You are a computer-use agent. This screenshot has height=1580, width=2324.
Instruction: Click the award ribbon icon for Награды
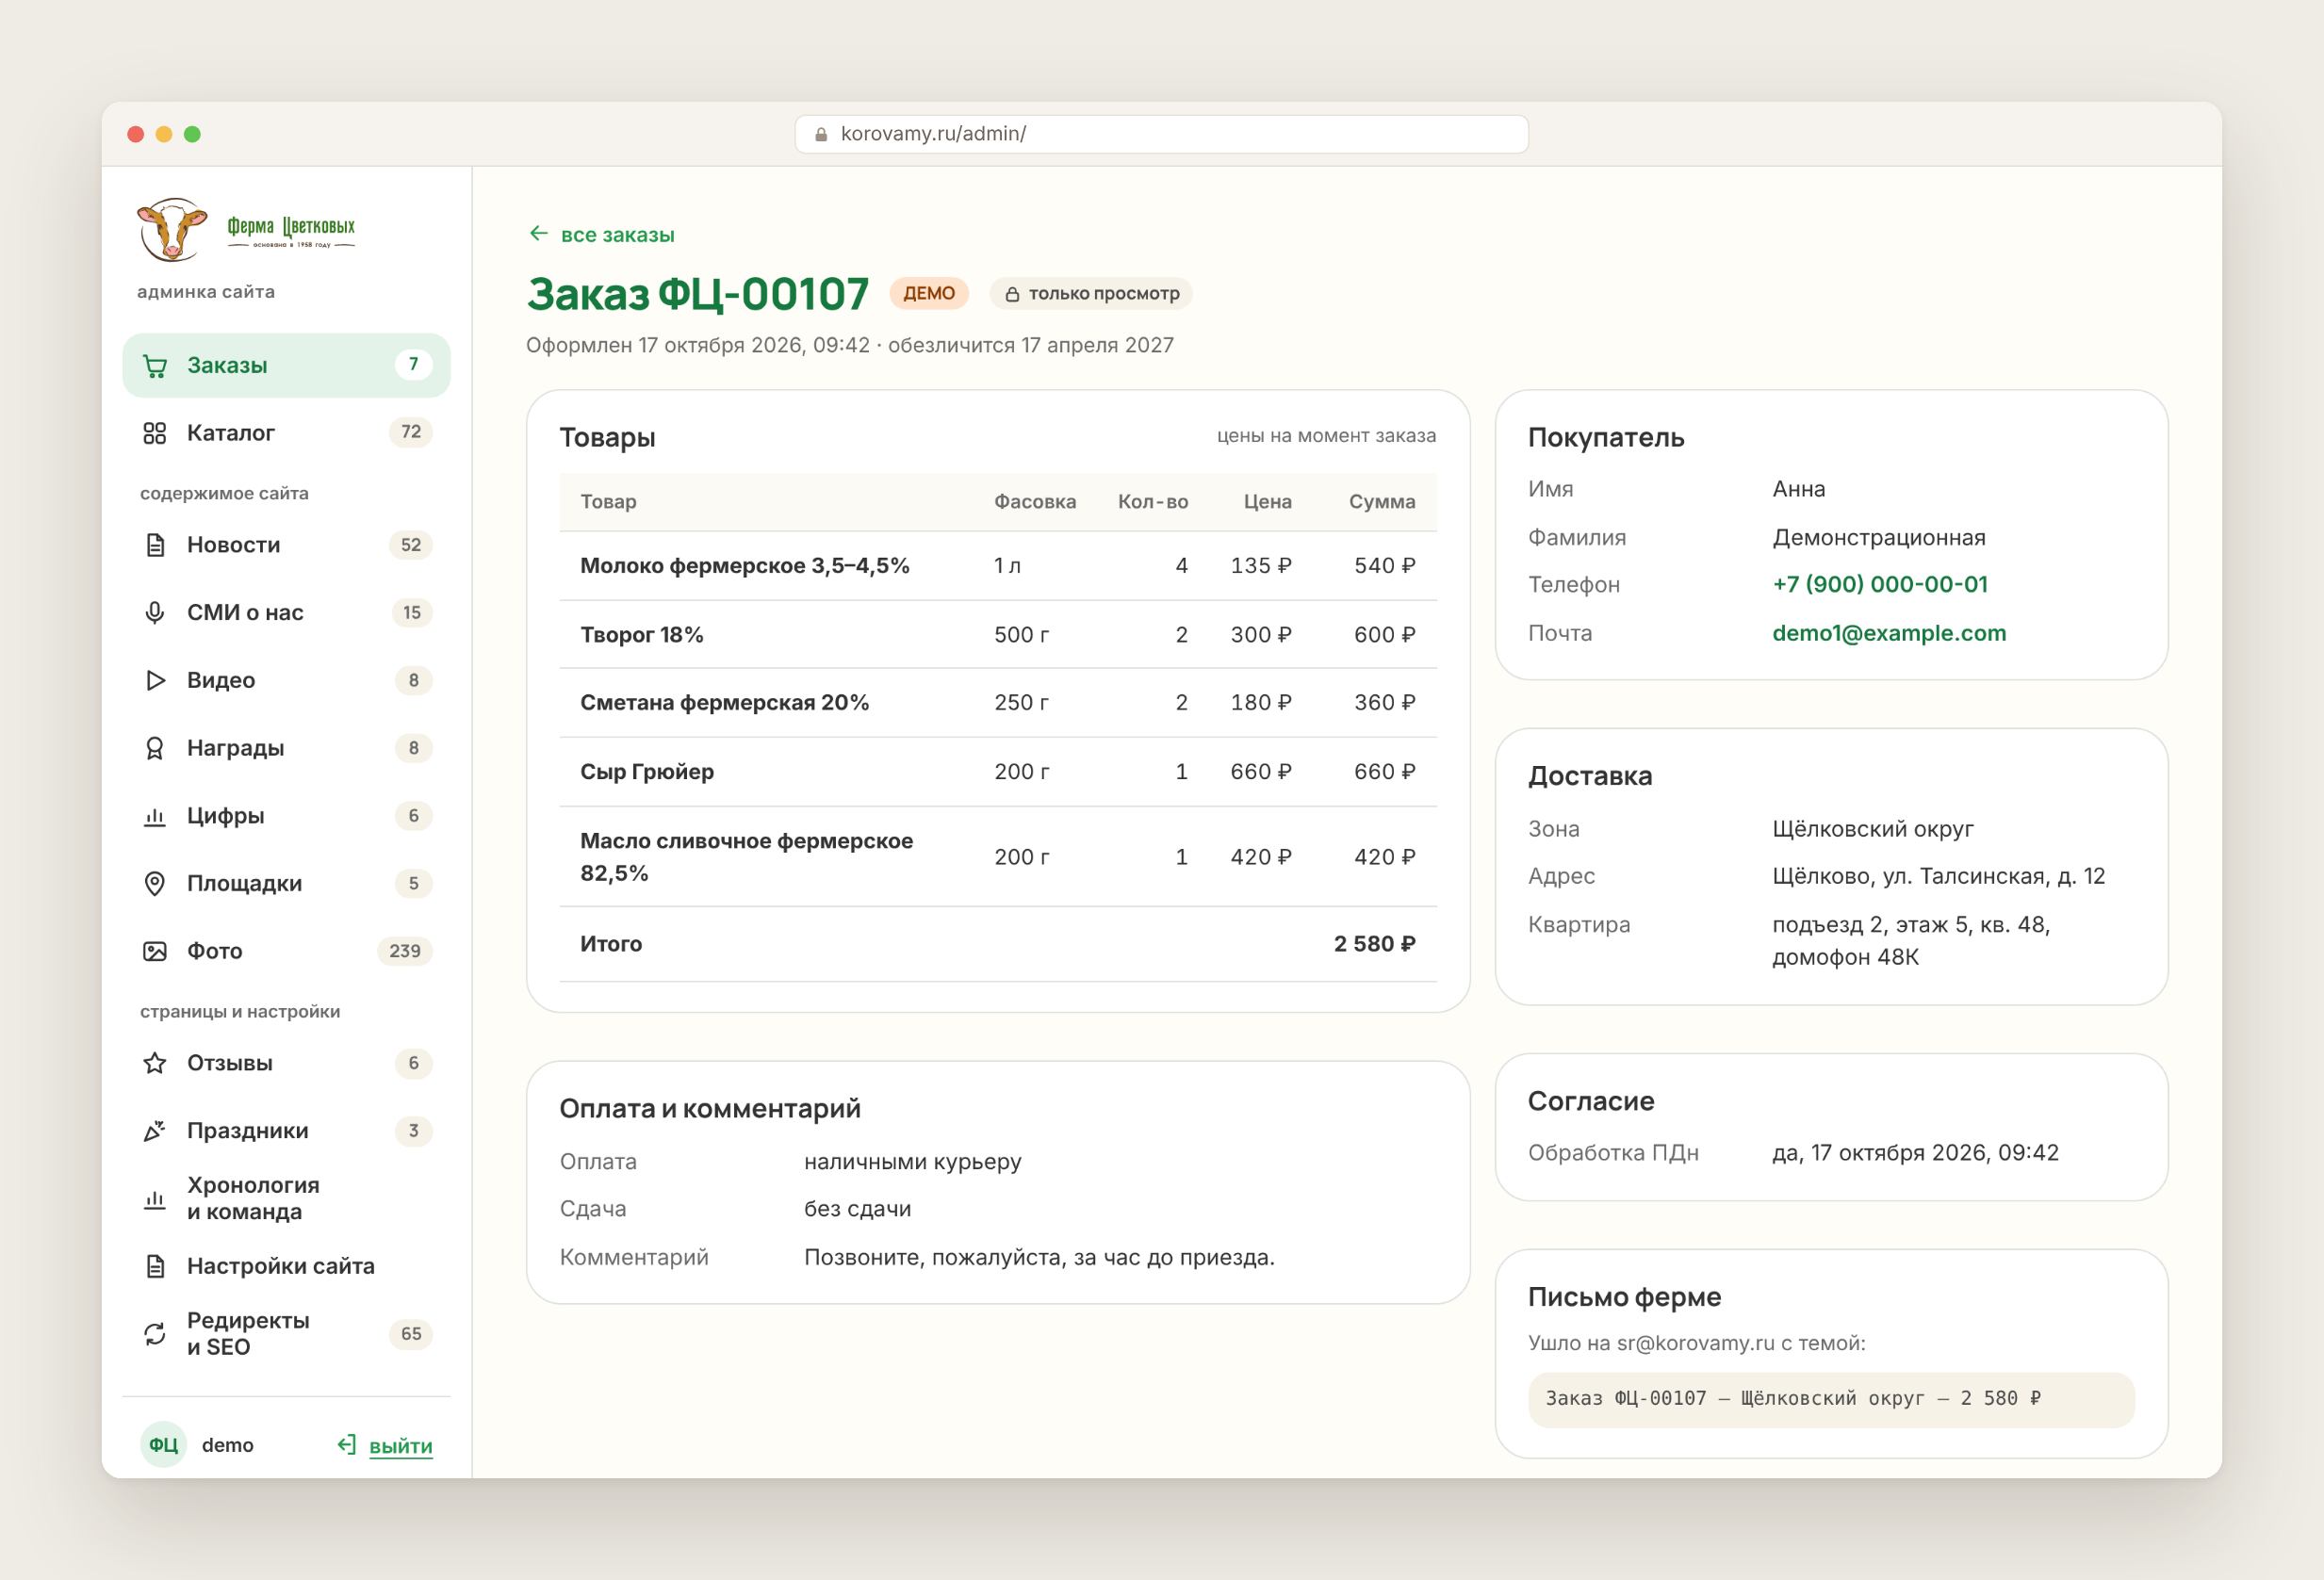click(x=155, y=749)
